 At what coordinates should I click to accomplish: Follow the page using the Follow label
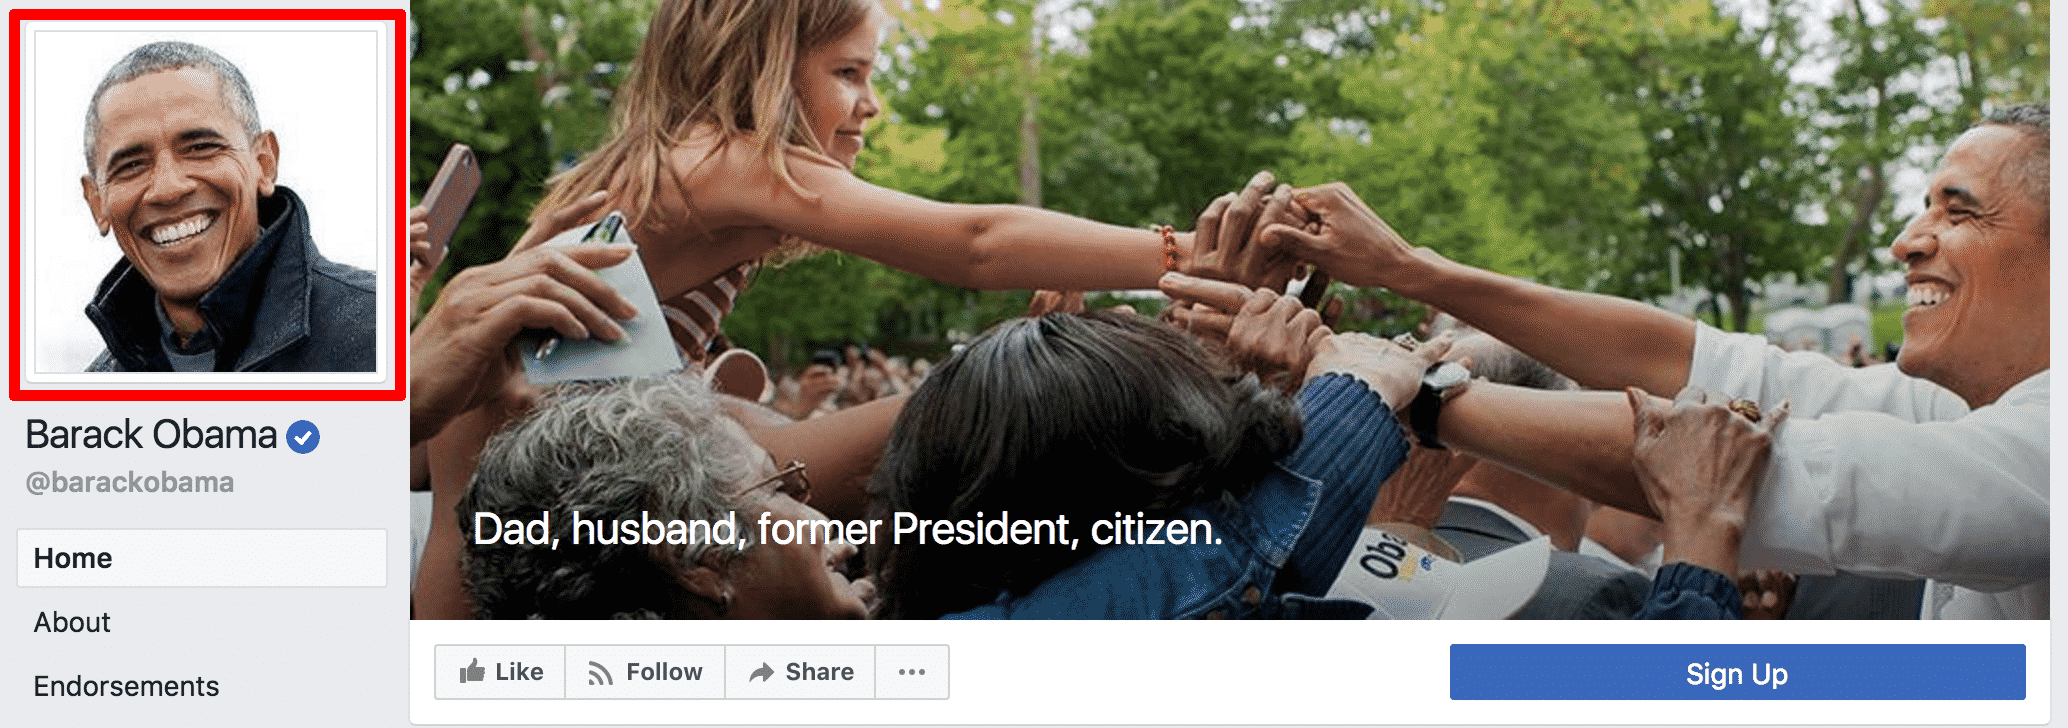pyautogui.click(x=664, y=672)
